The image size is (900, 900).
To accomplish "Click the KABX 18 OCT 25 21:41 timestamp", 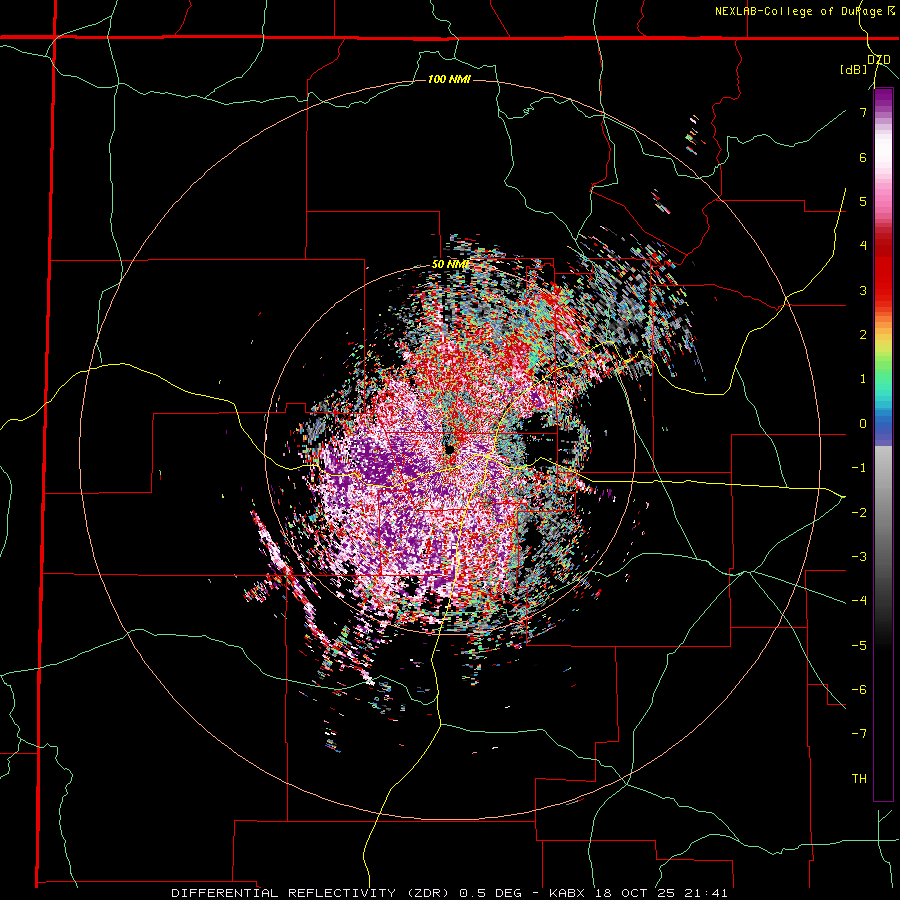I will [638, 893].
